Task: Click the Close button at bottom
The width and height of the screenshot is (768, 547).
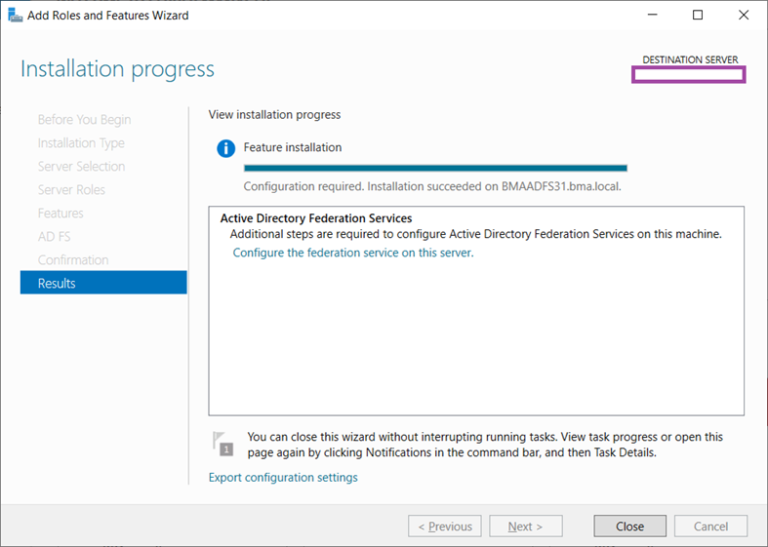Action: pyautogui.click(x=630, y=526)
